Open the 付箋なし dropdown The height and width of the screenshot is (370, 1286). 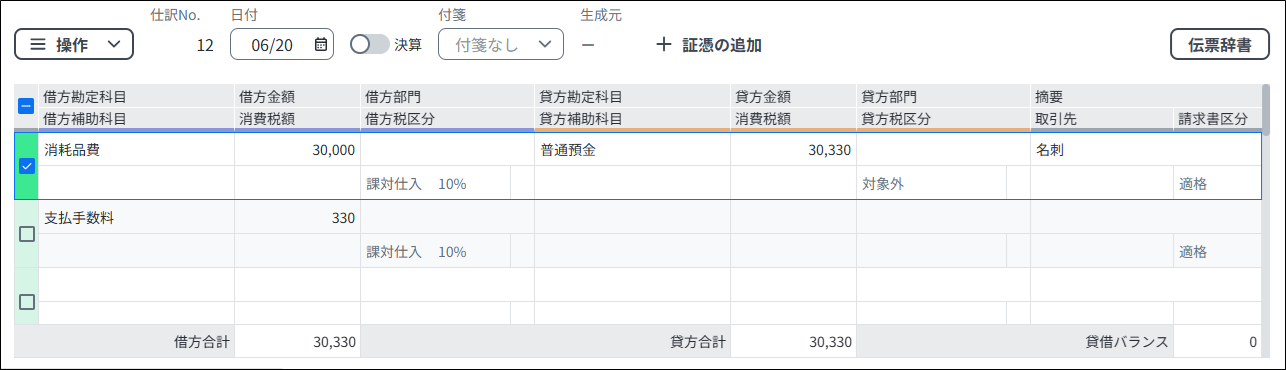click(x=501, y=44)
